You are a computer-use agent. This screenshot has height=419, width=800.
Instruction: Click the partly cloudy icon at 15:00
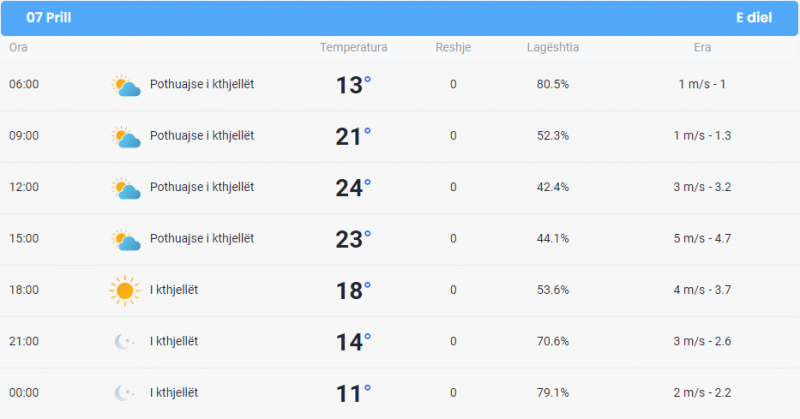pos(126,239)
